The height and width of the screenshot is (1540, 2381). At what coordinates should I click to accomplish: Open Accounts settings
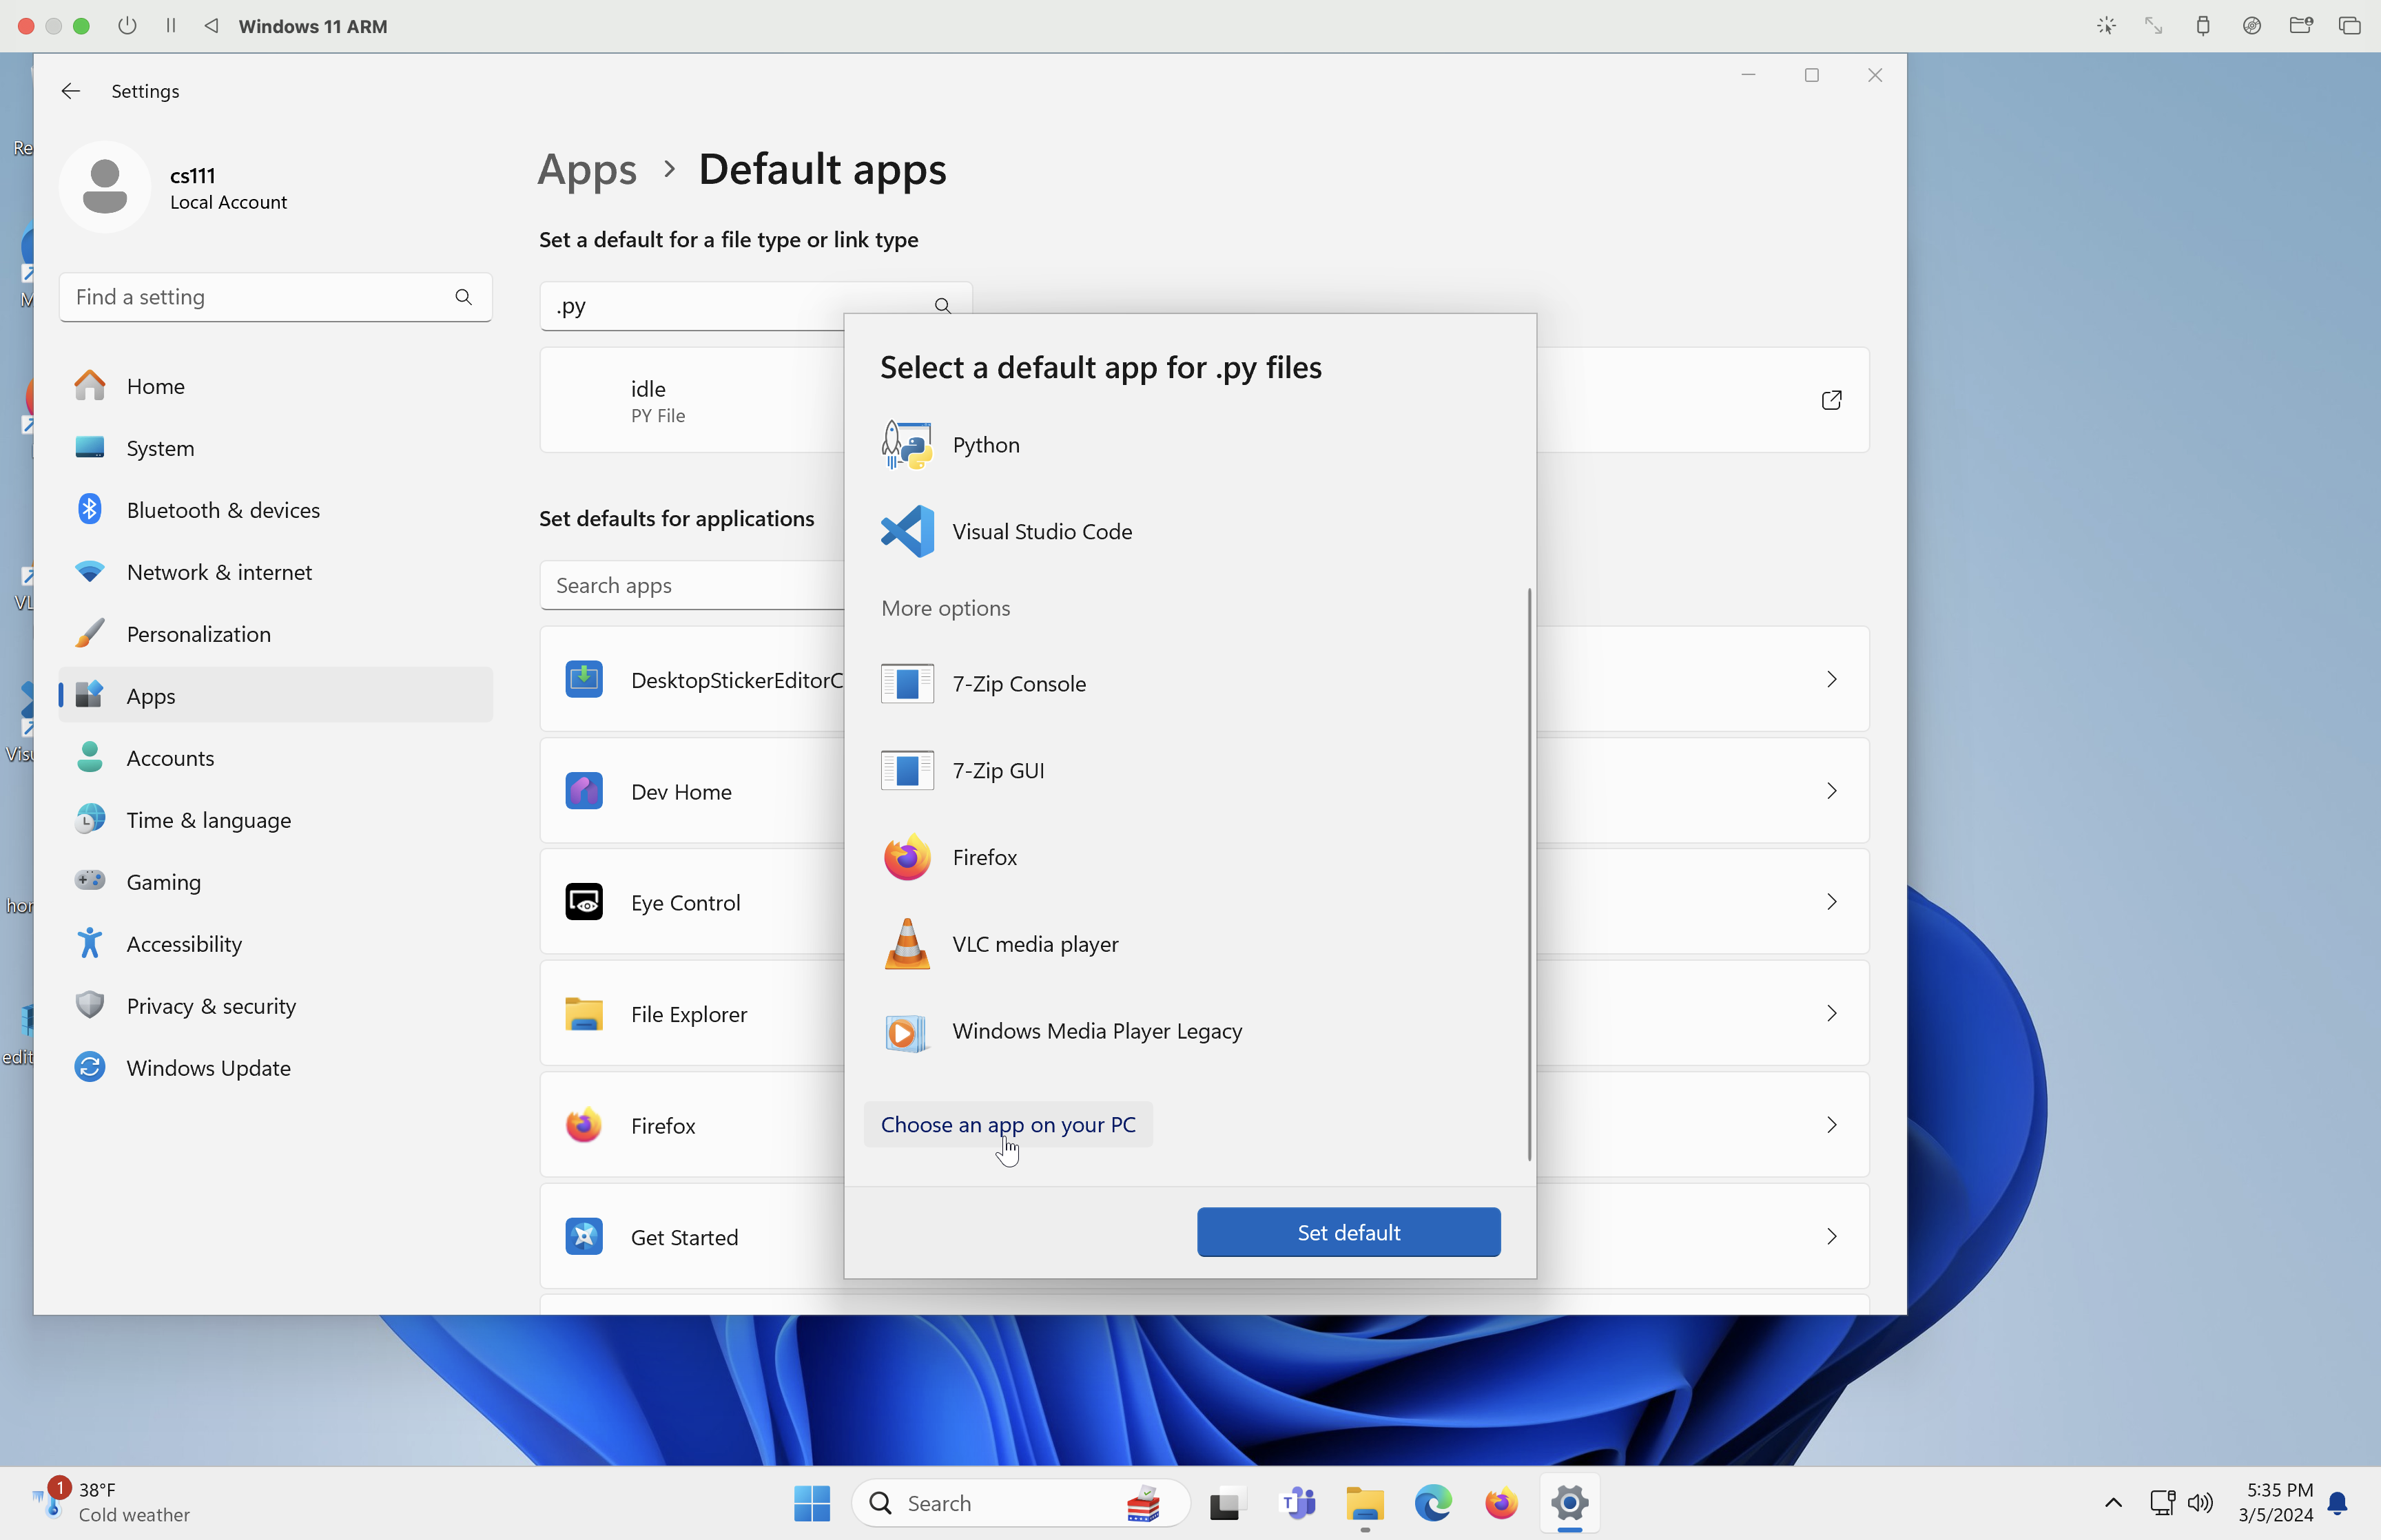tap(276, 758)
